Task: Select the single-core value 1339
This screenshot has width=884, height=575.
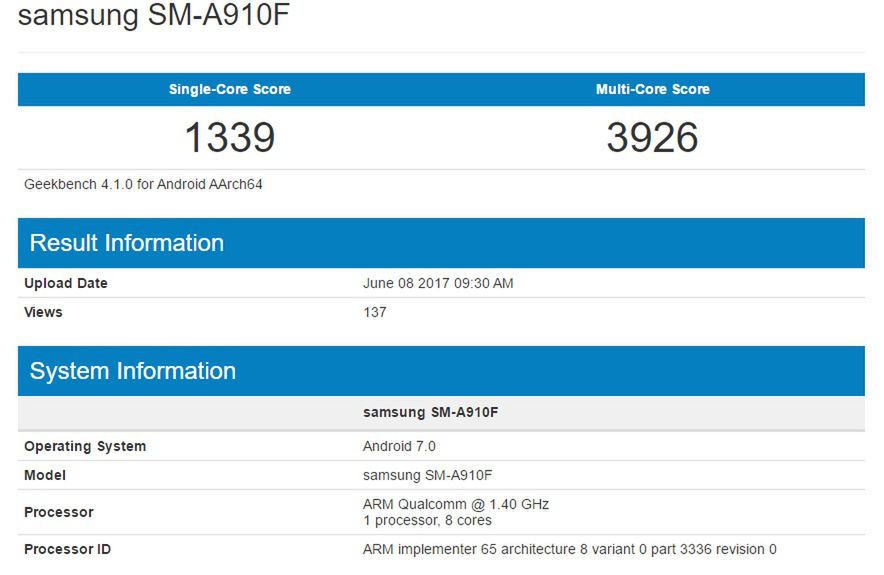Action: pyautogui.click(x=230, y=137)
